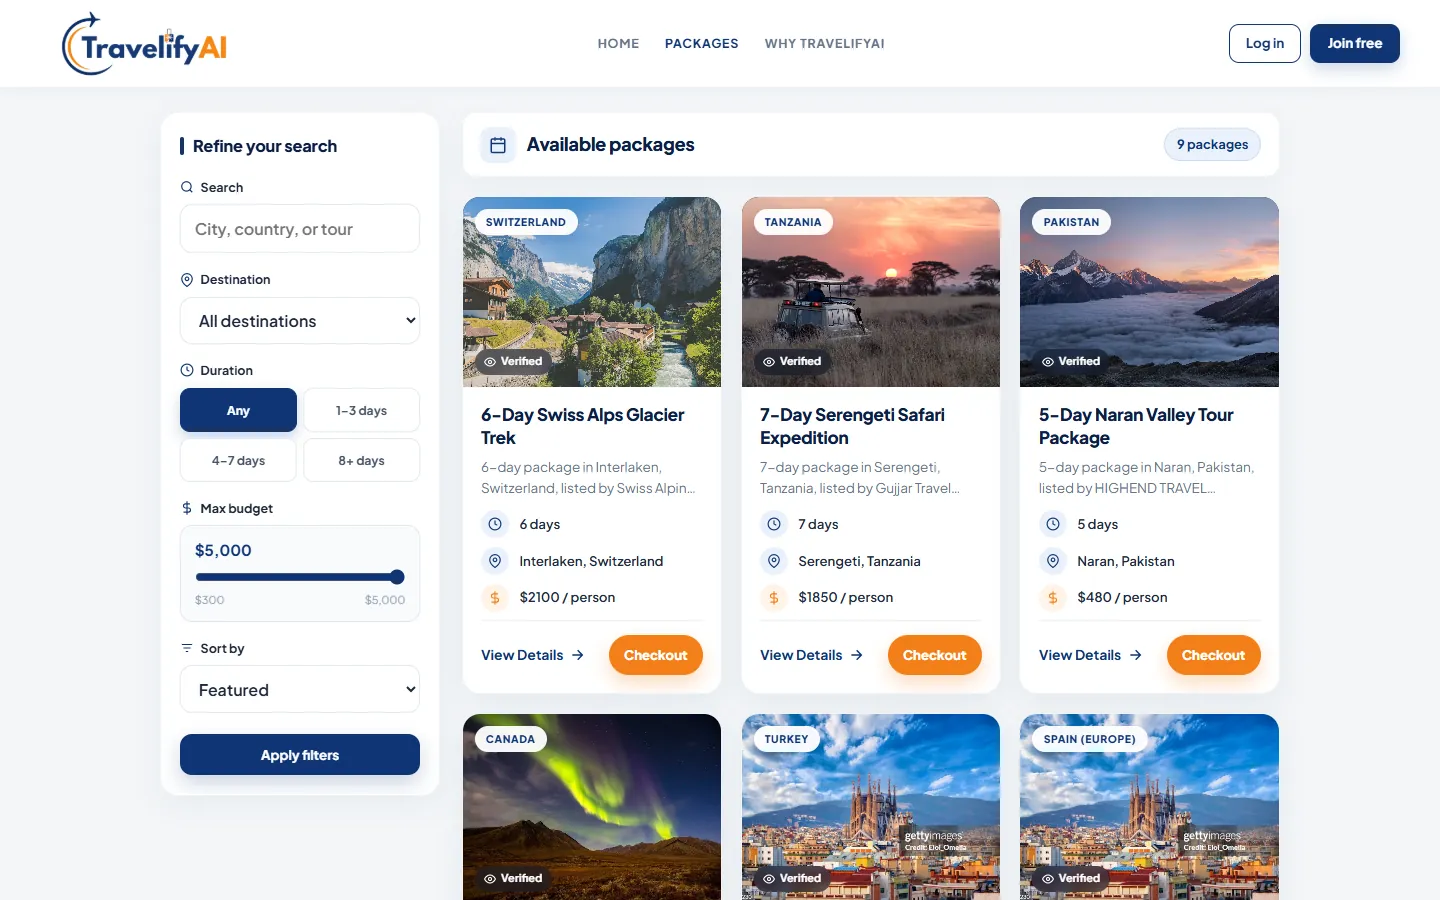Click the location pin beside Interlaken, Switzerland
The height and width of the screenshot is (900, 1440).
click(x=495, y=561)
